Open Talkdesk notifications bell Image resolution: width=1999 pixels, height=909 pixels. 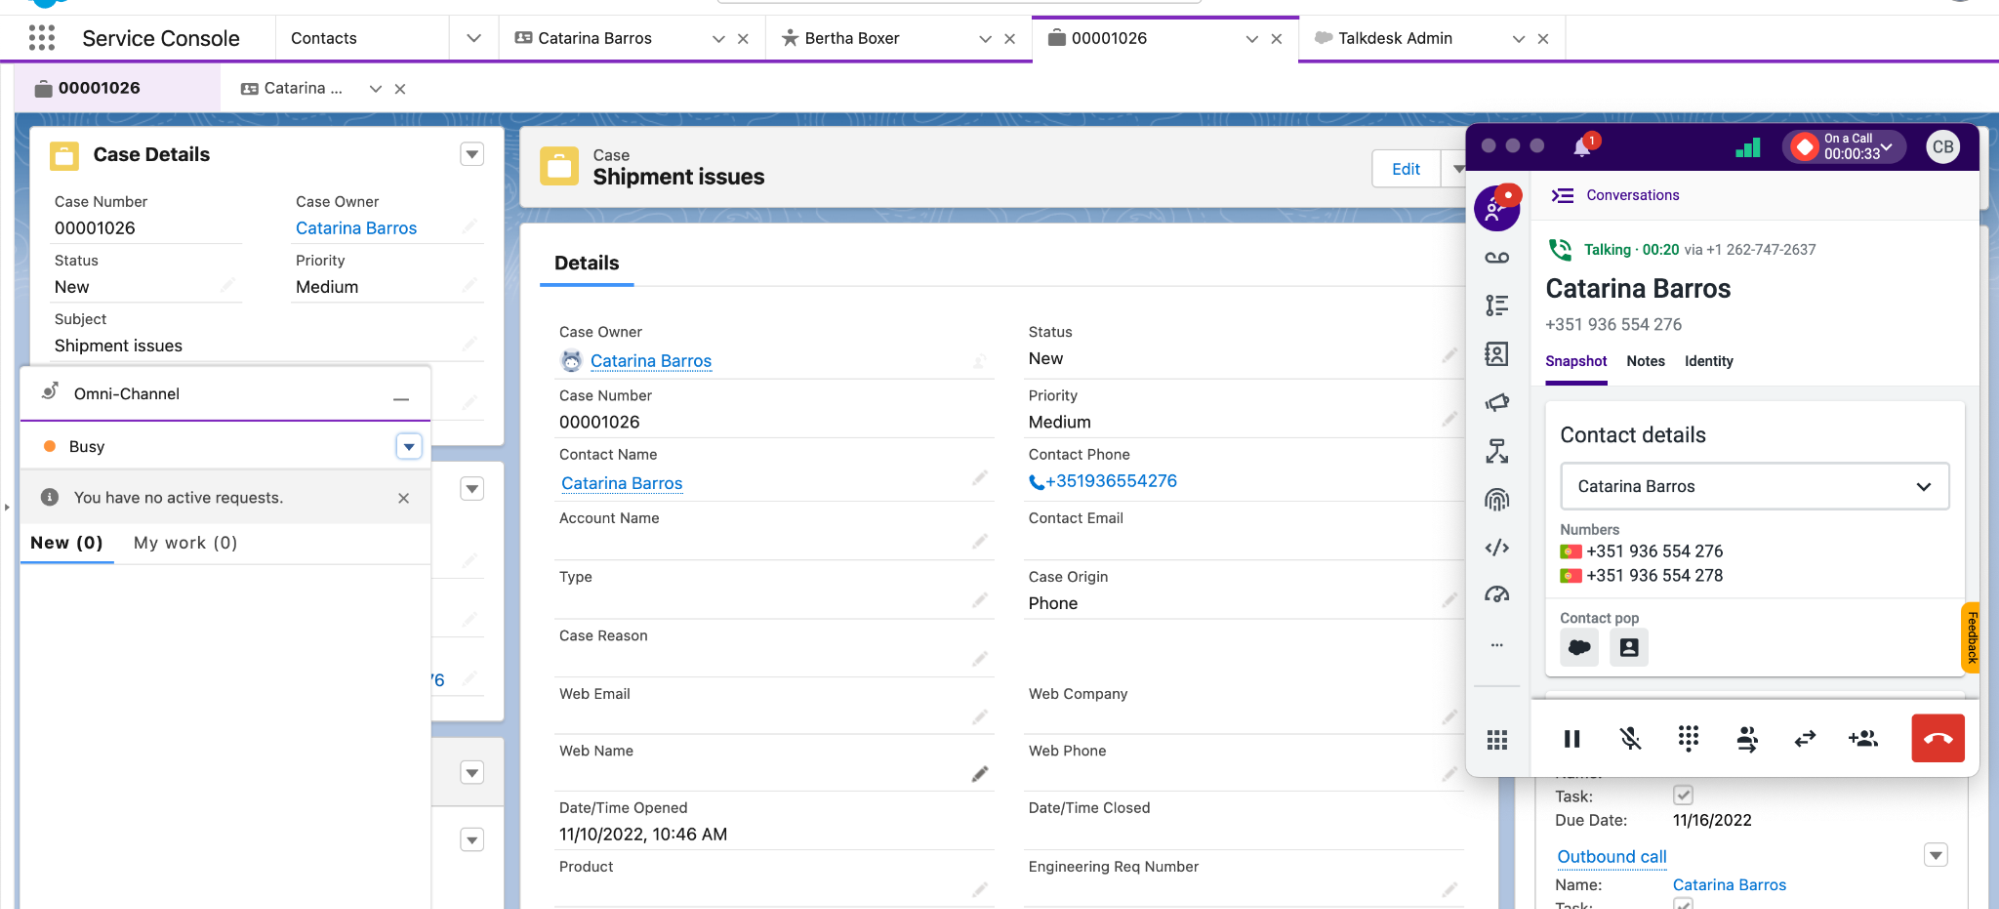(1582, 147)
